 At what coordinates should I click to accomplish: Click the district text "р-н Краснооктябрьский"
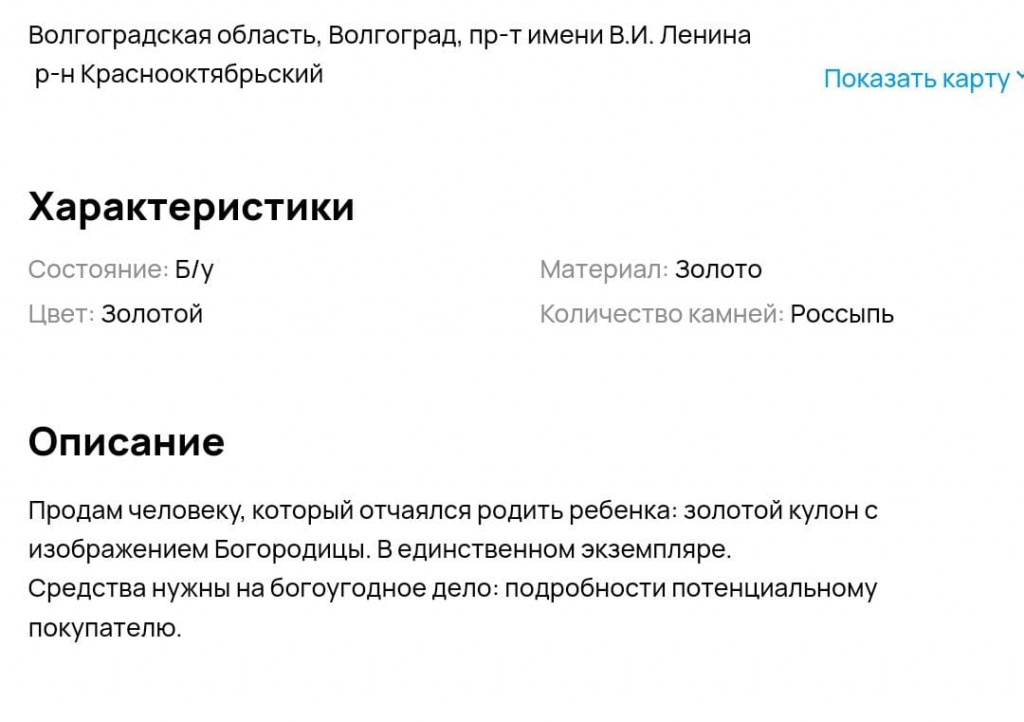pyautogui.click(x=179, y=74)
